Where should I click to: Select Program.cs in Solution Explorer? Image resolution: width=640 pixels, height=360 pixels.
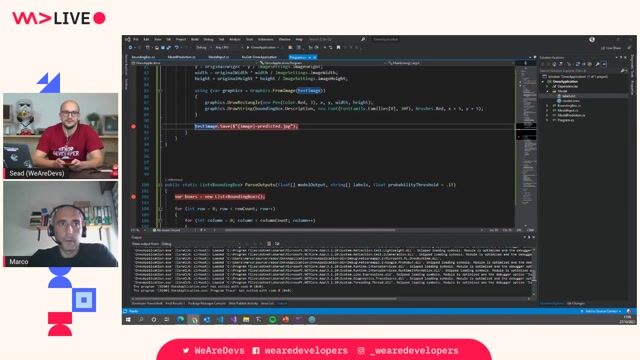click(x=566, y=120)
